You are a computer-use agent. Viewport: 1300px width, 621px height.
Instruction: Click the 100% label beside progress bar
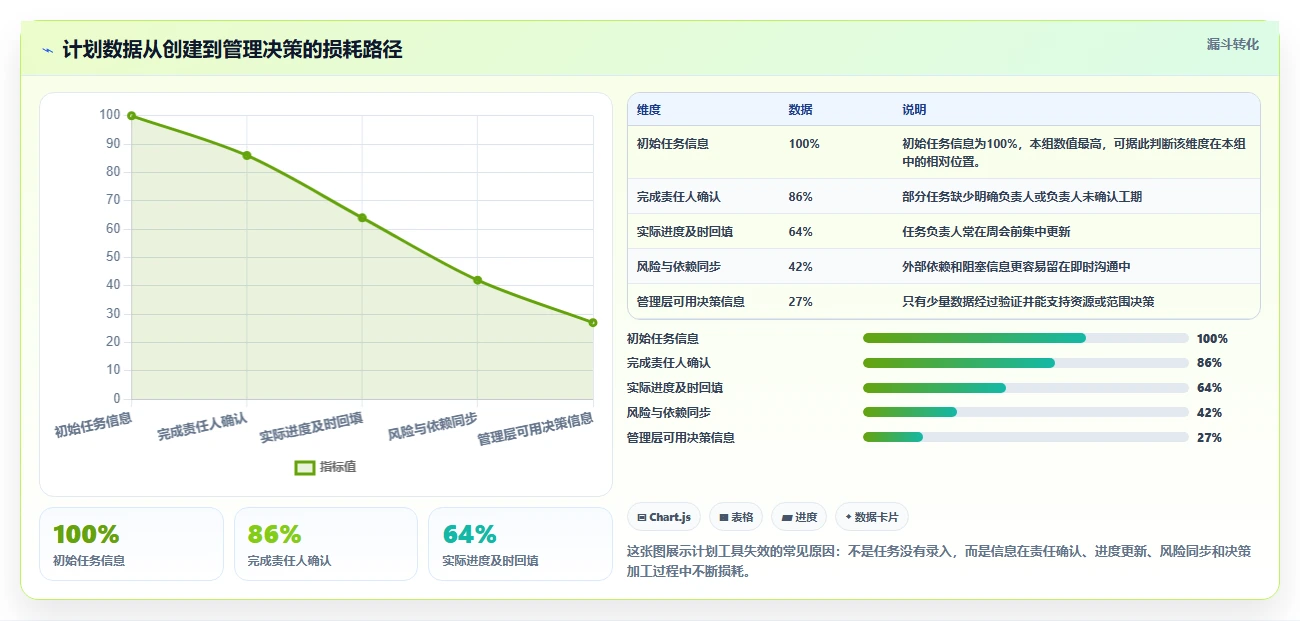point(1212,339)
